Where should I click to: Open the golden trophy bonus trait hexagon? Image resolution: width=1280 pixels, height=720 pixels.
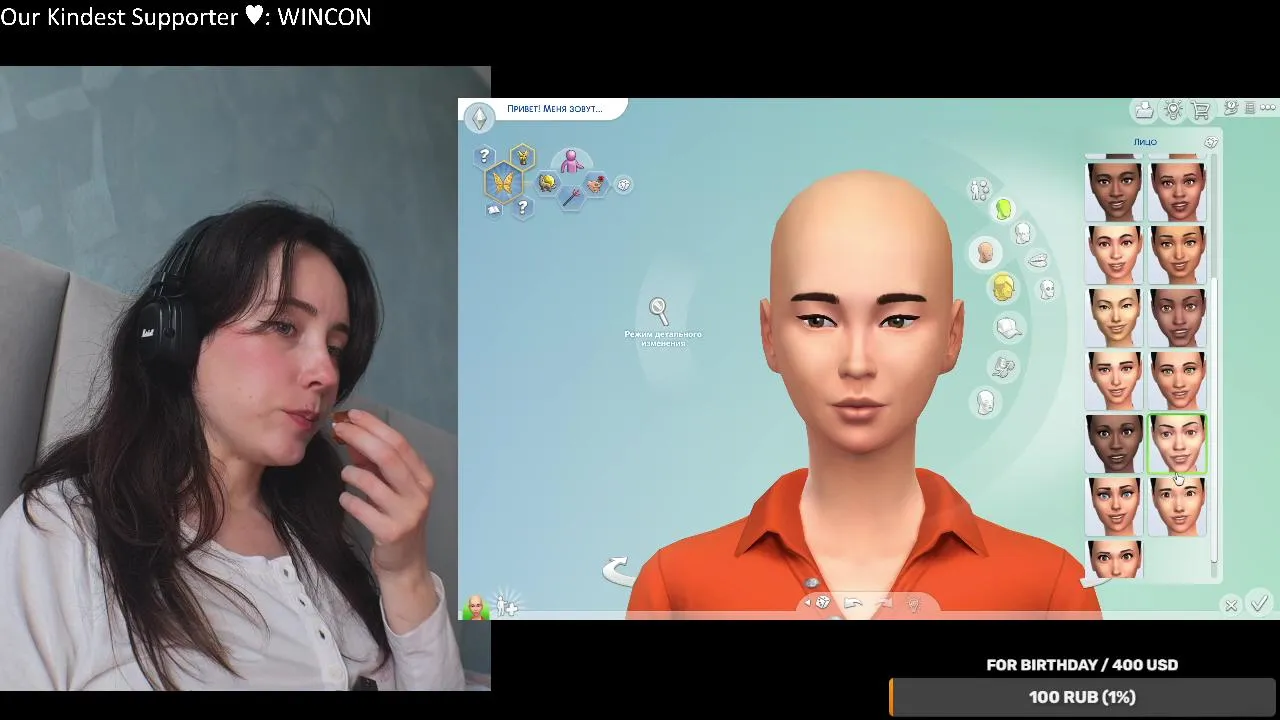point(521,156)
